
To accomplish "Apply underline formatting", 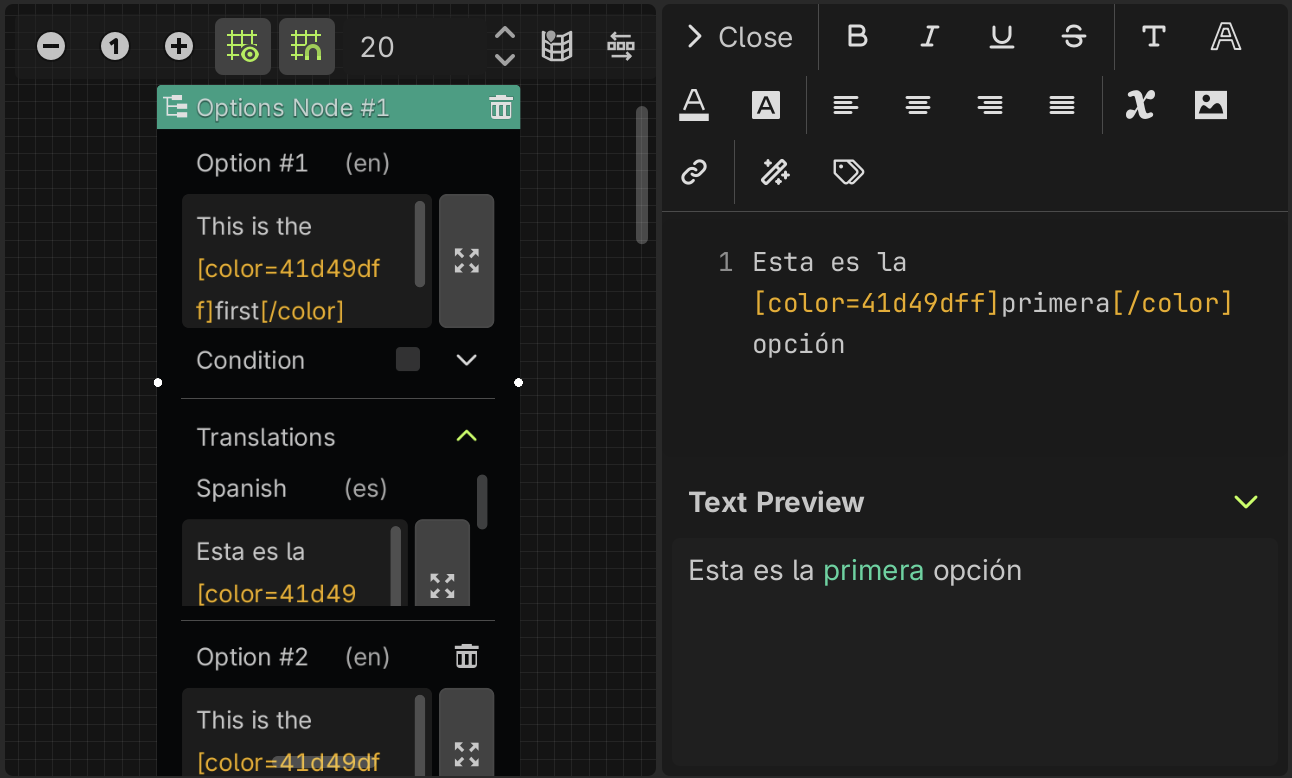I will (1001, 37).
